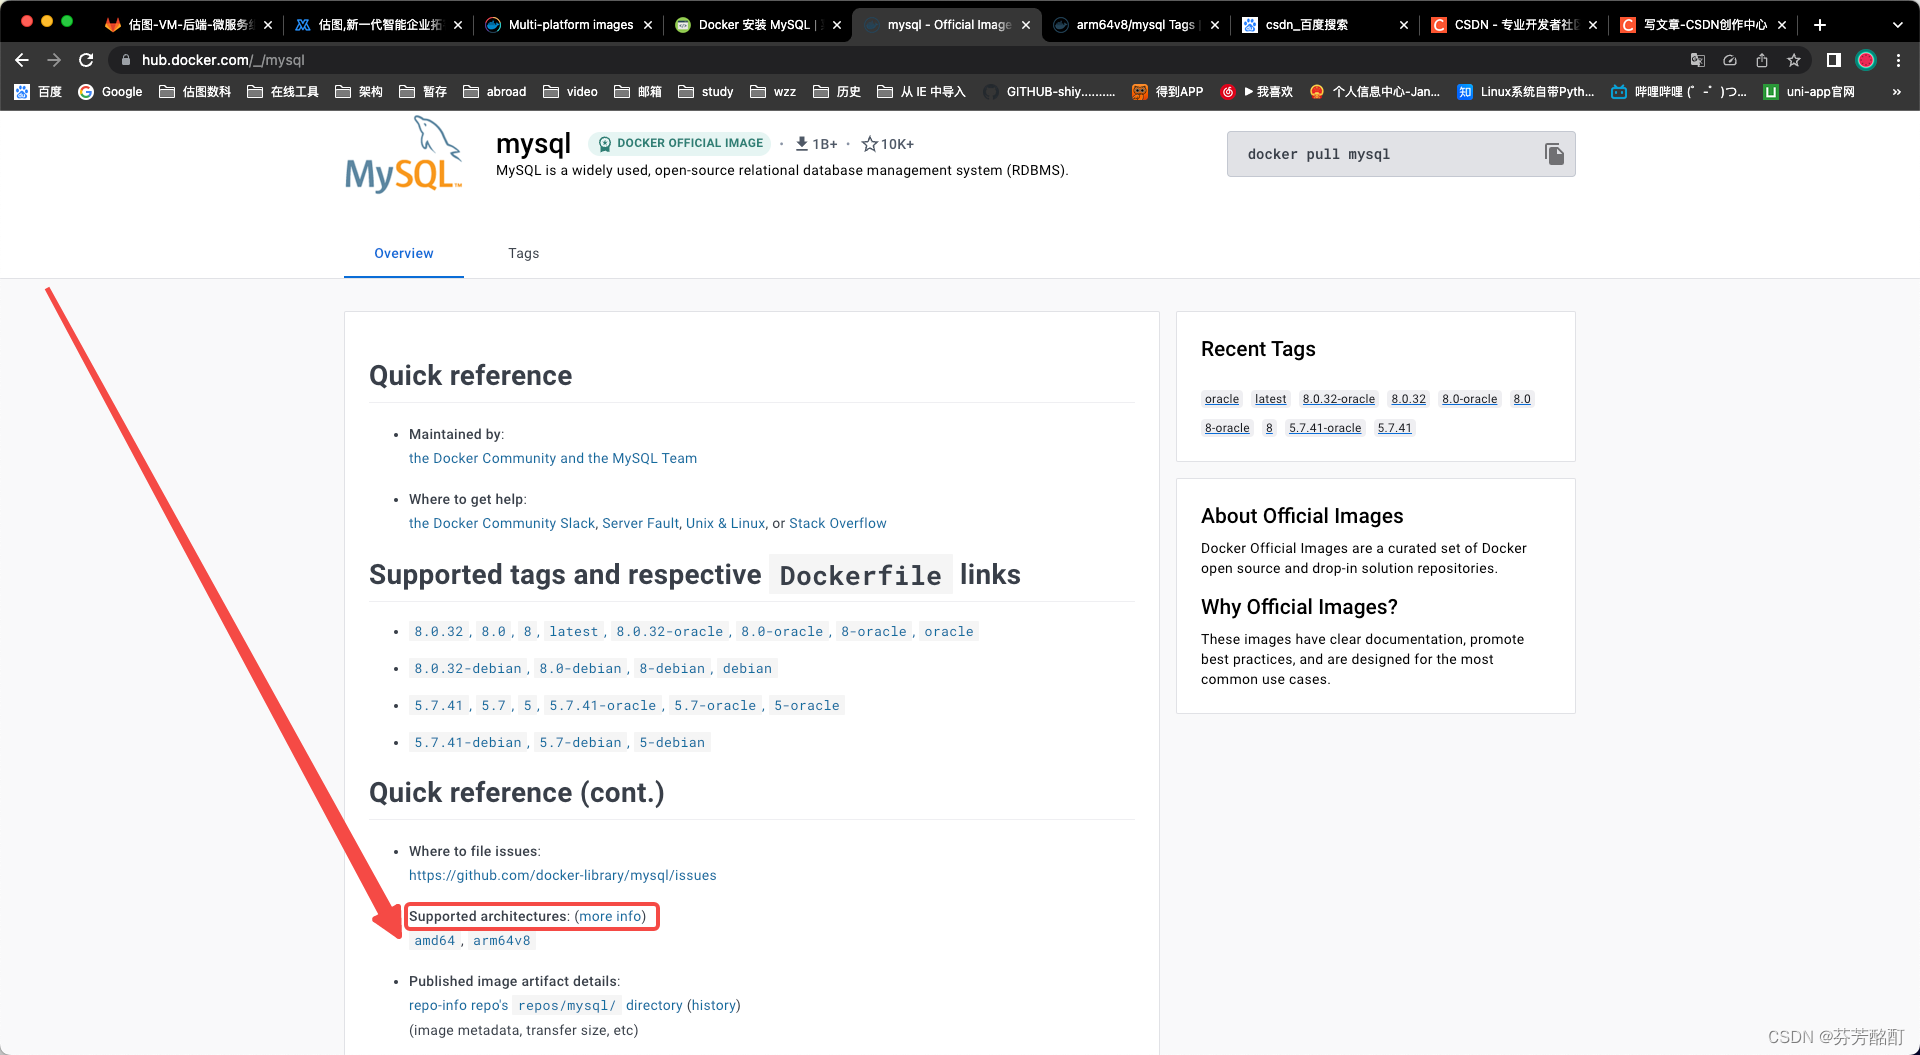Open the Docker Community Slack link
This screenshot has height=1055, width=1920.
pyautogui.click(x=502, y=523)
